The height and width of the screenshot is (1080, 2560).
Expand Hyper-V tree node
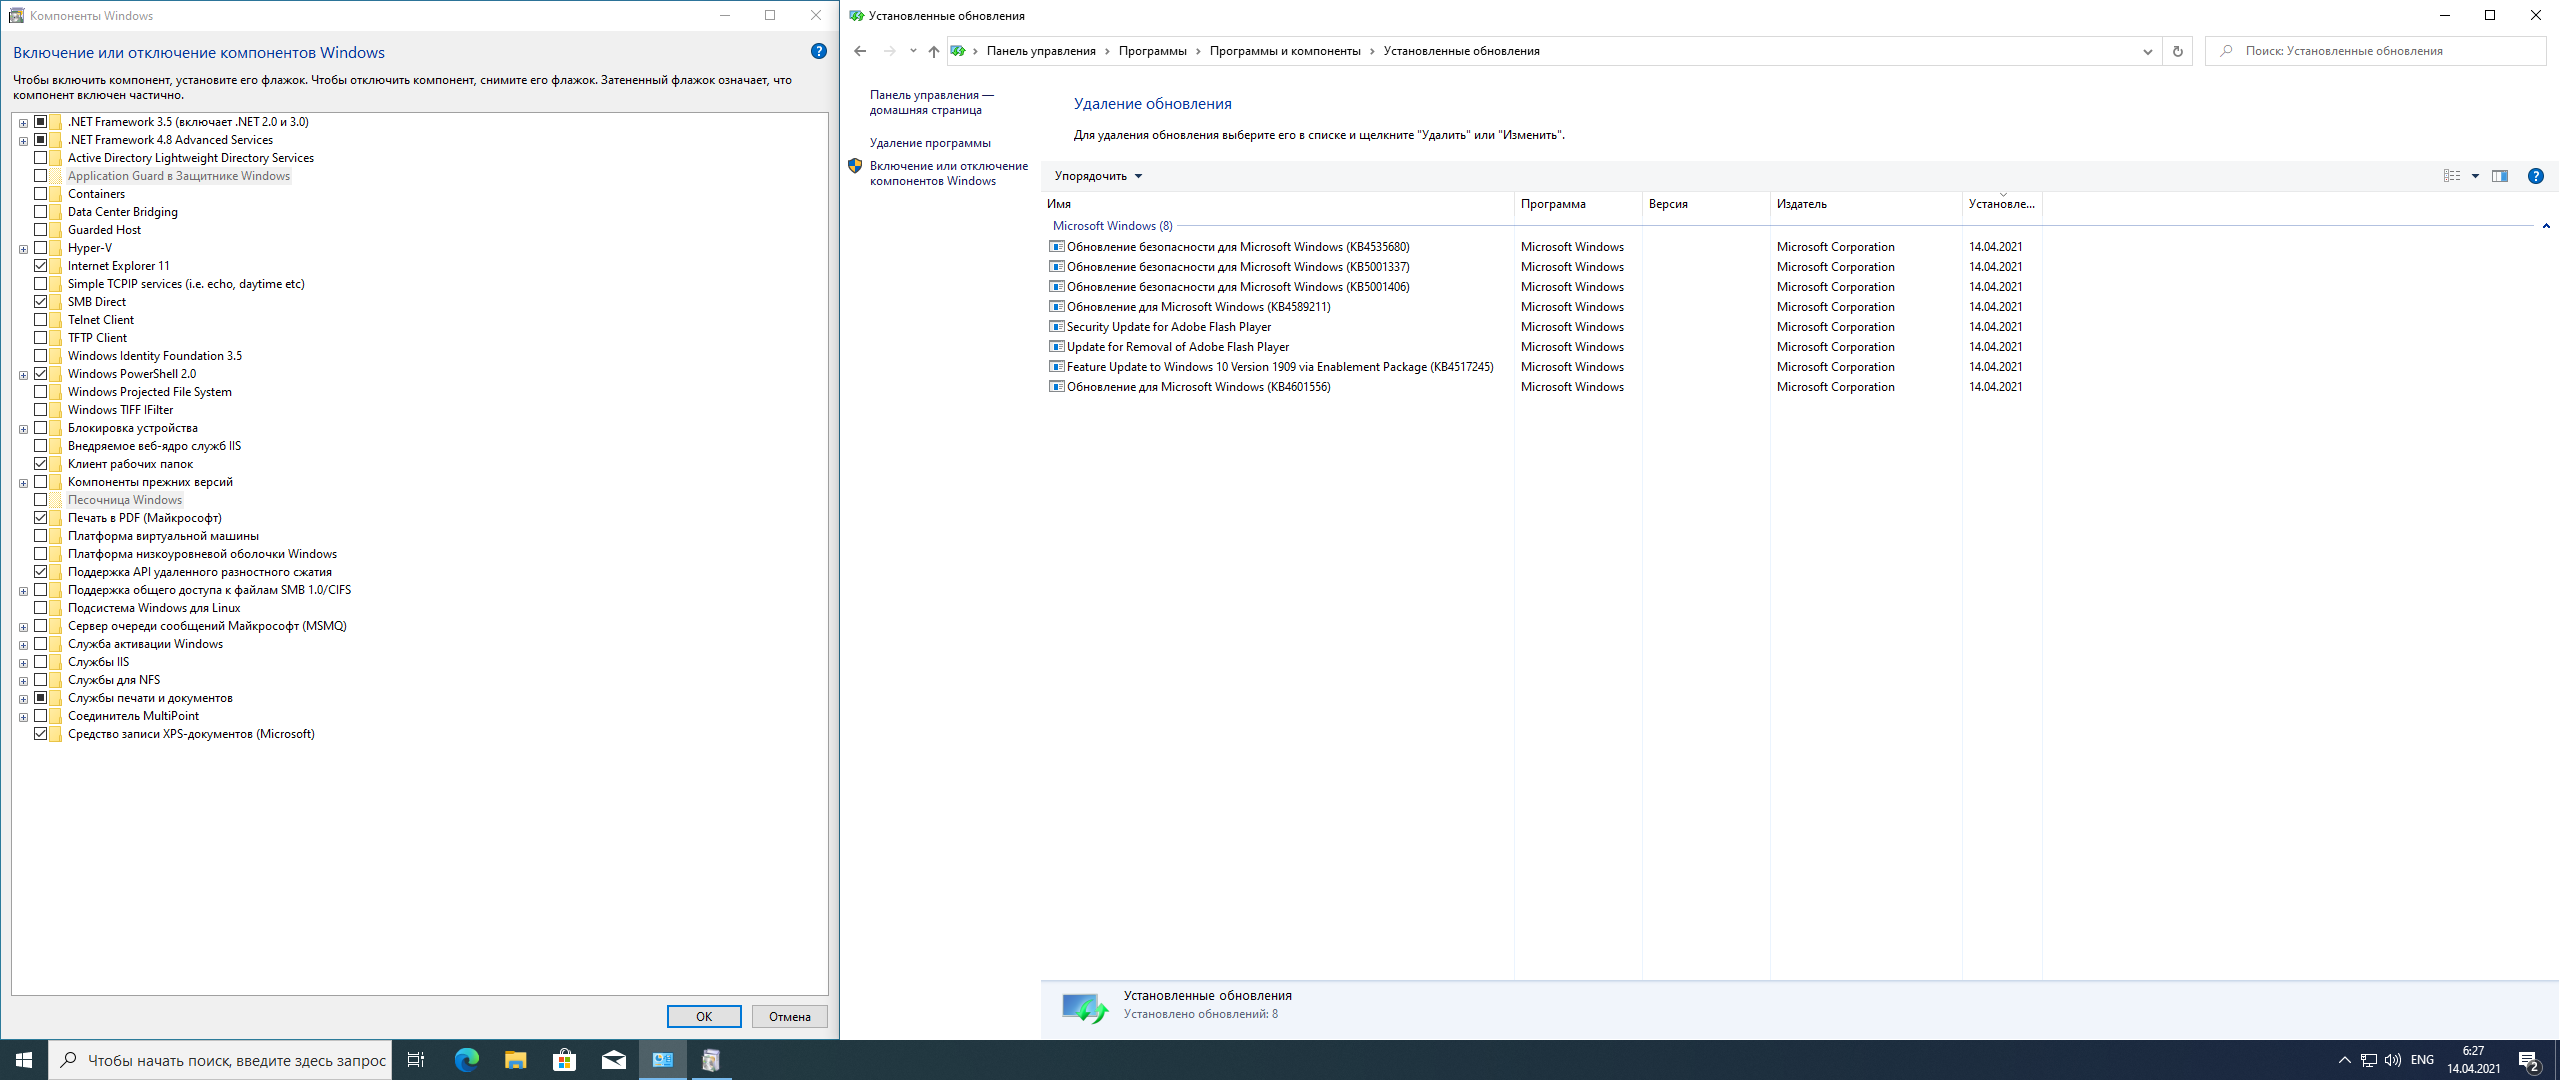tap(23, 249)
